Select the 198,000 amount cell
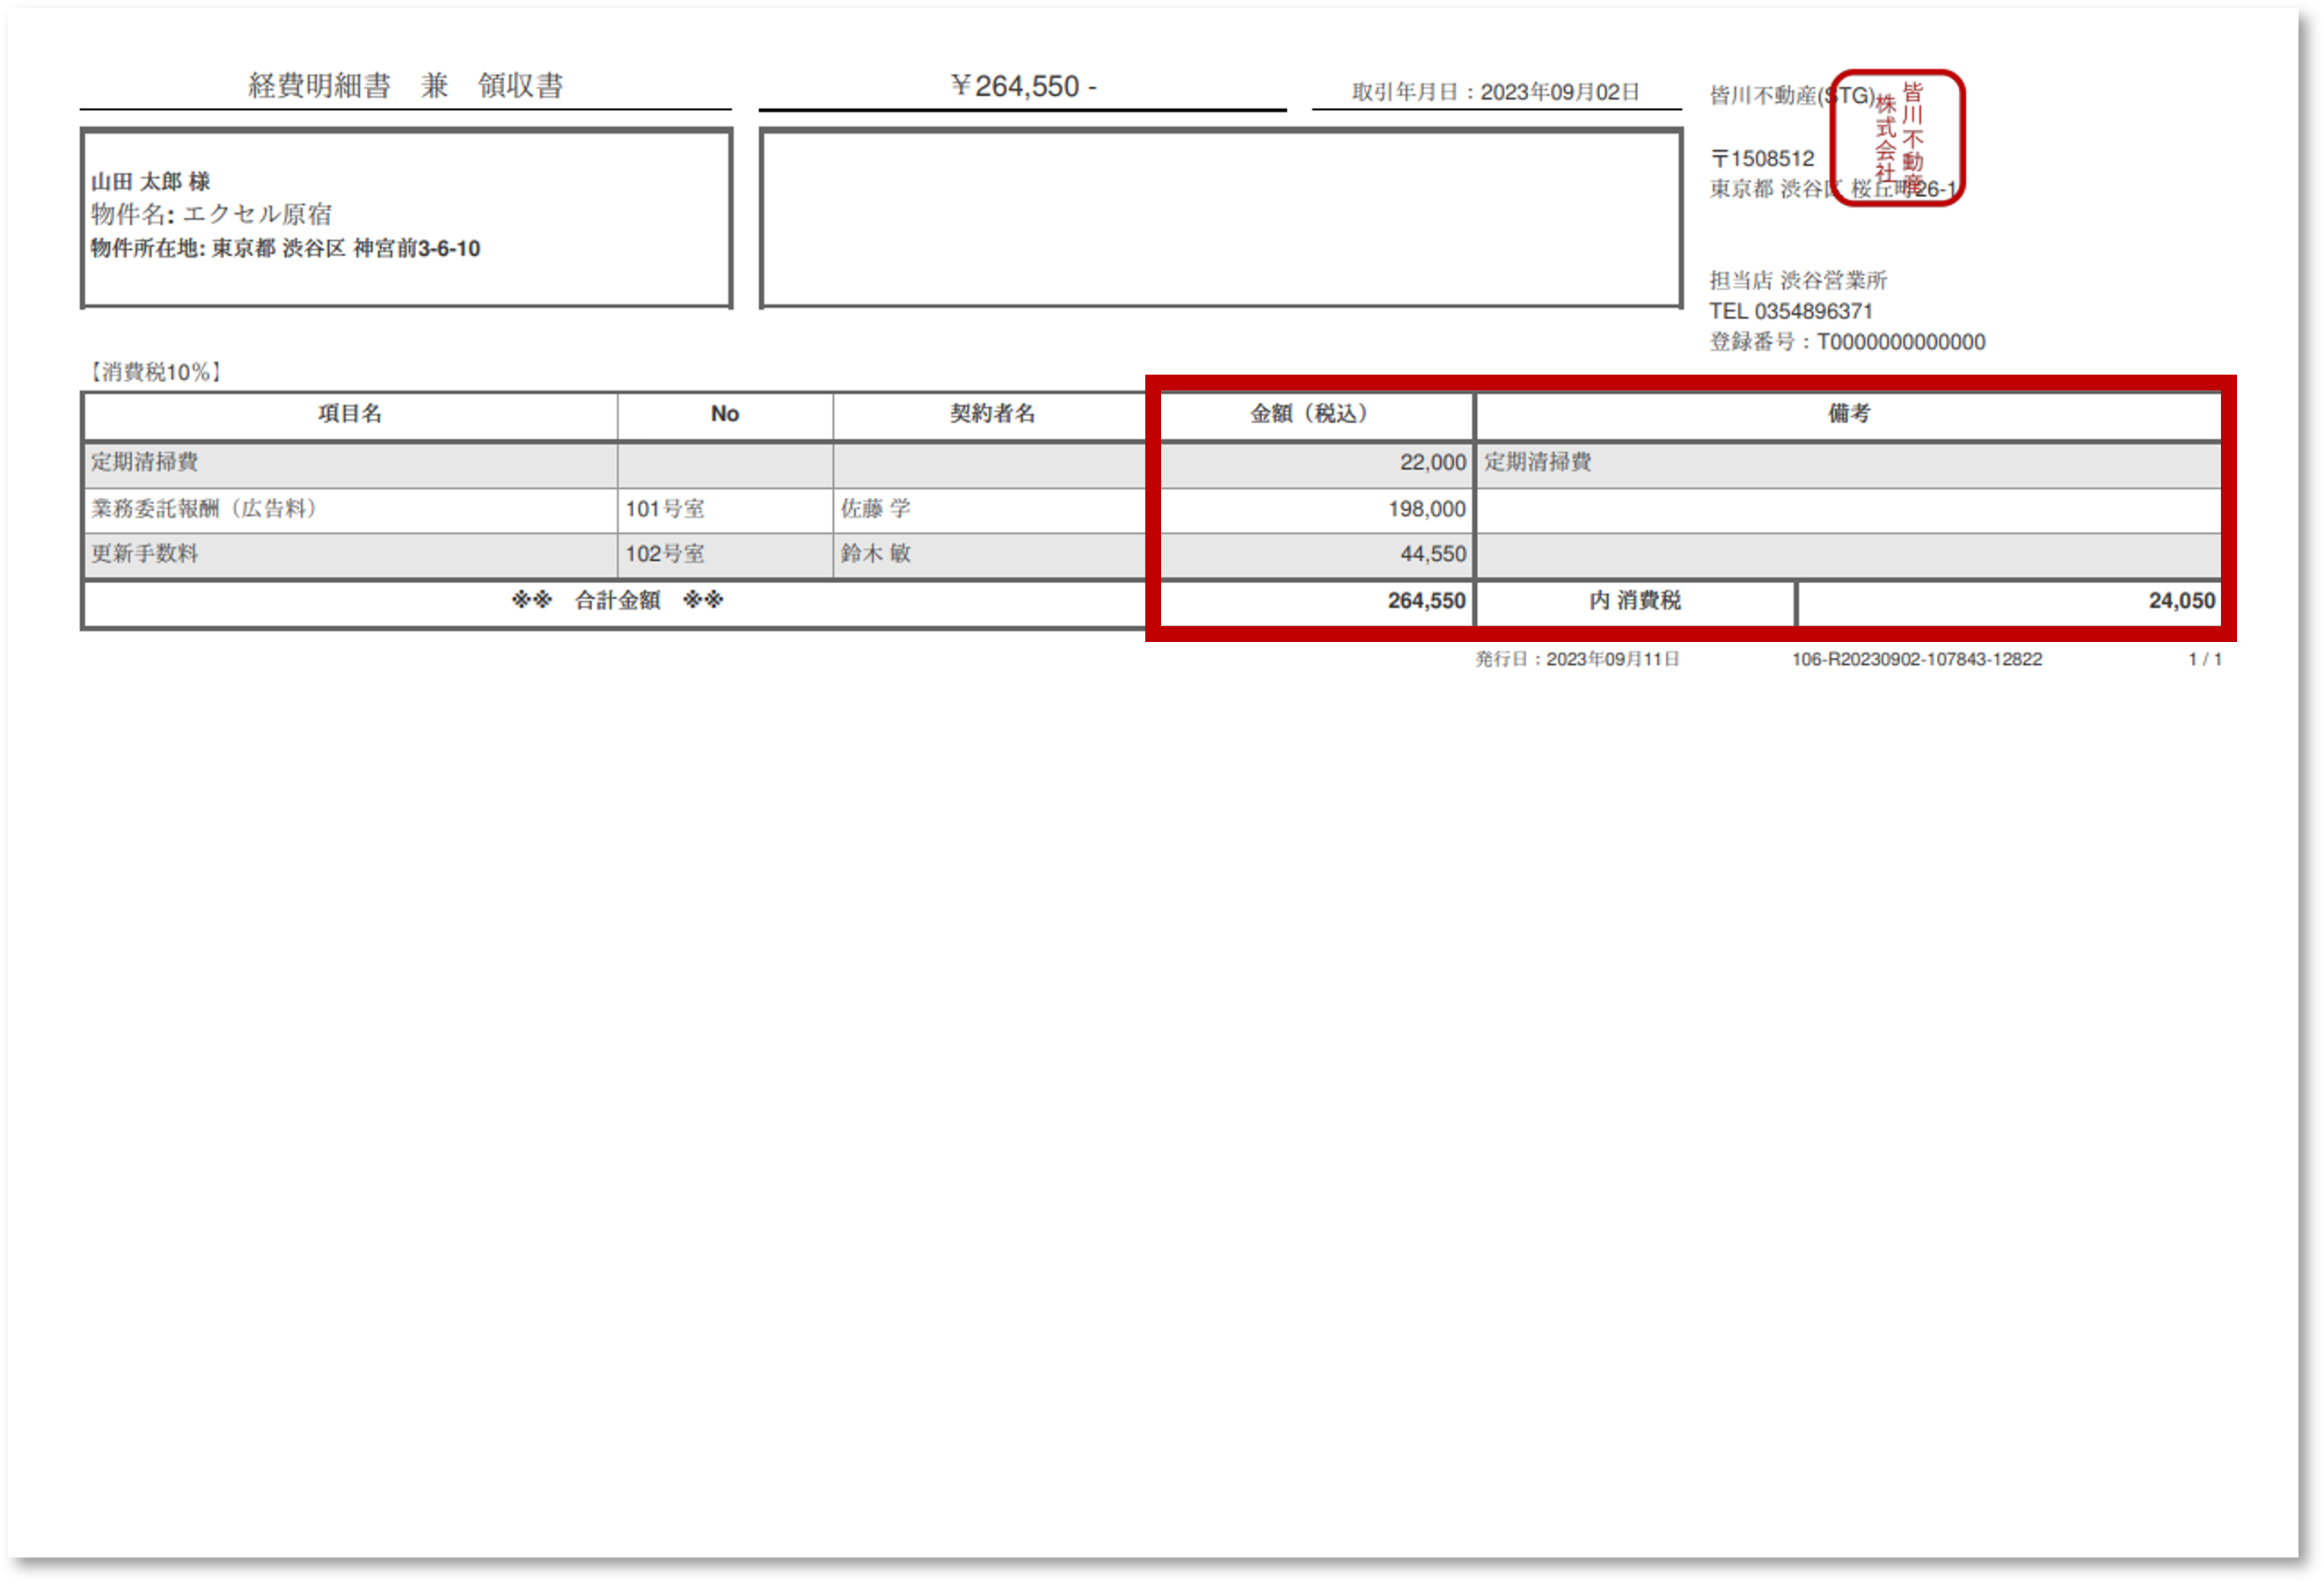 tap(1426, 509)
